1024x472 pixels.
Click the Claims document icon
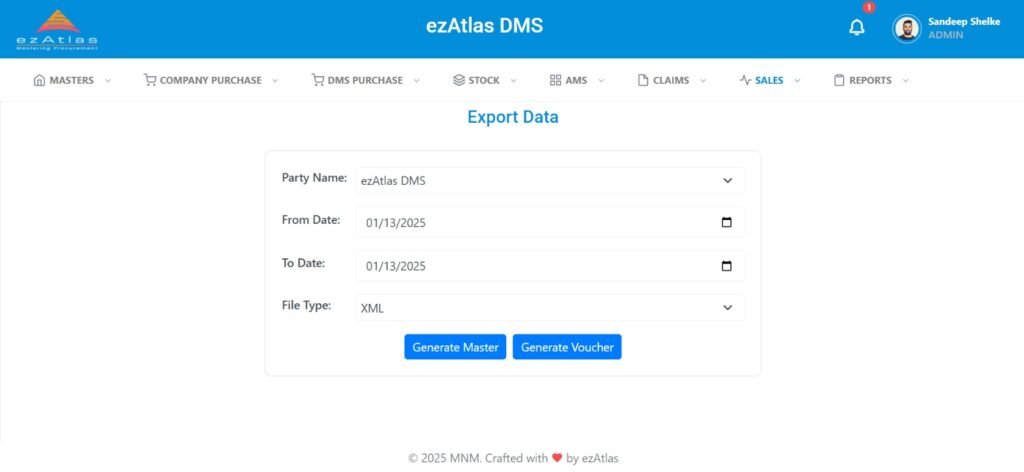(x=643, y=80)
